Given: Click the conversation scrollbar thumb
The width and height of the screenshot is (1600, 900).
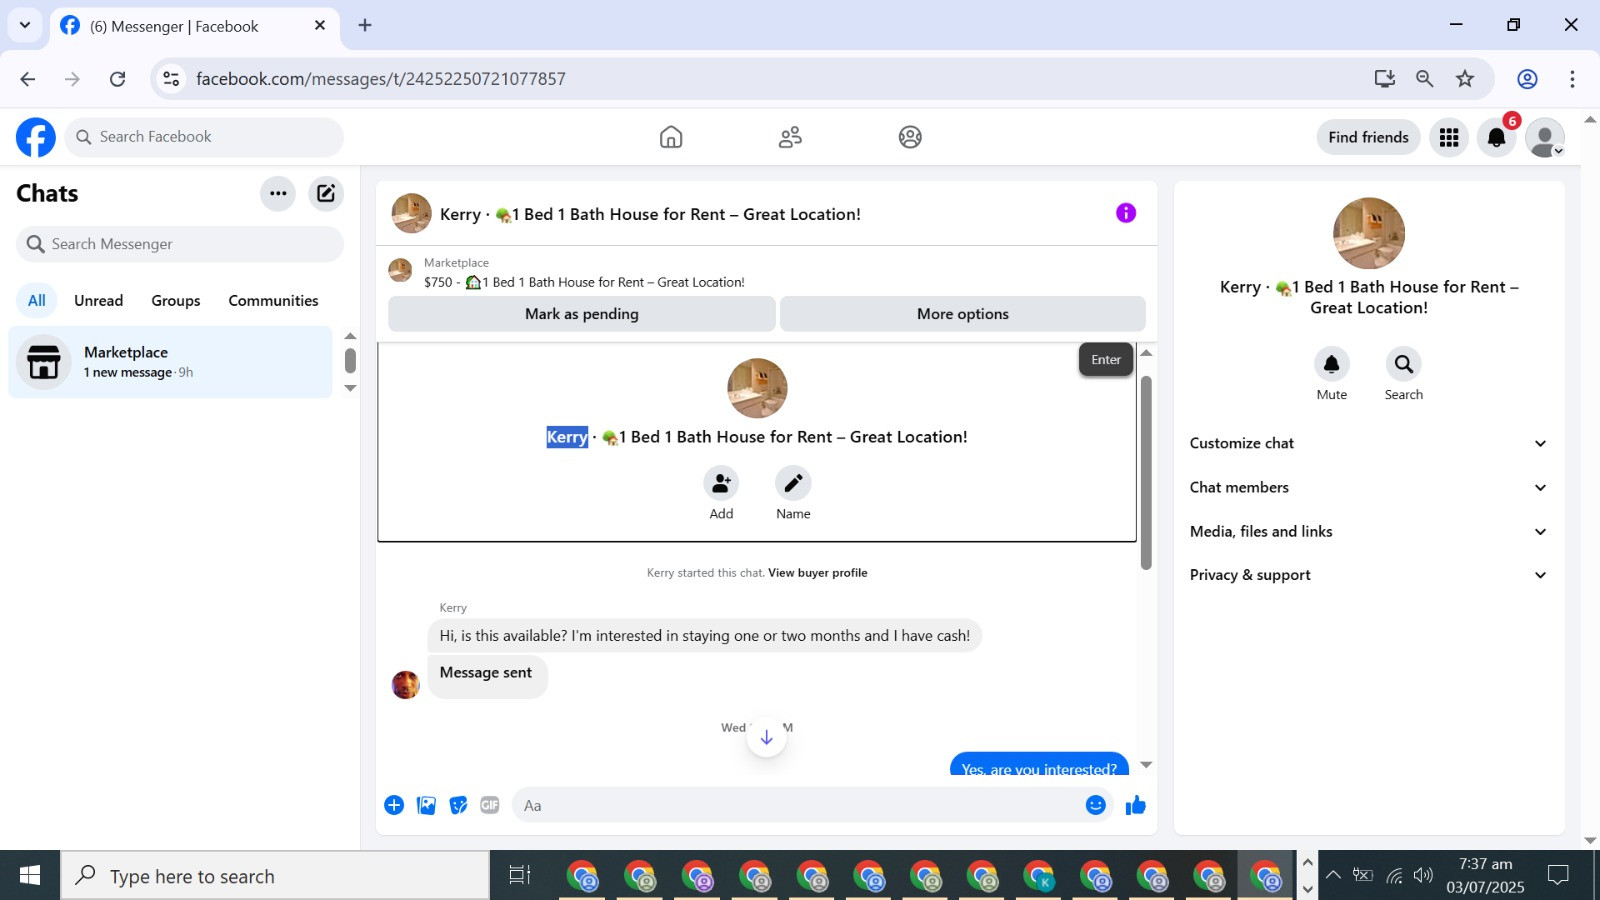Looking at the screenshot, I should click(x=1146, y=473).
